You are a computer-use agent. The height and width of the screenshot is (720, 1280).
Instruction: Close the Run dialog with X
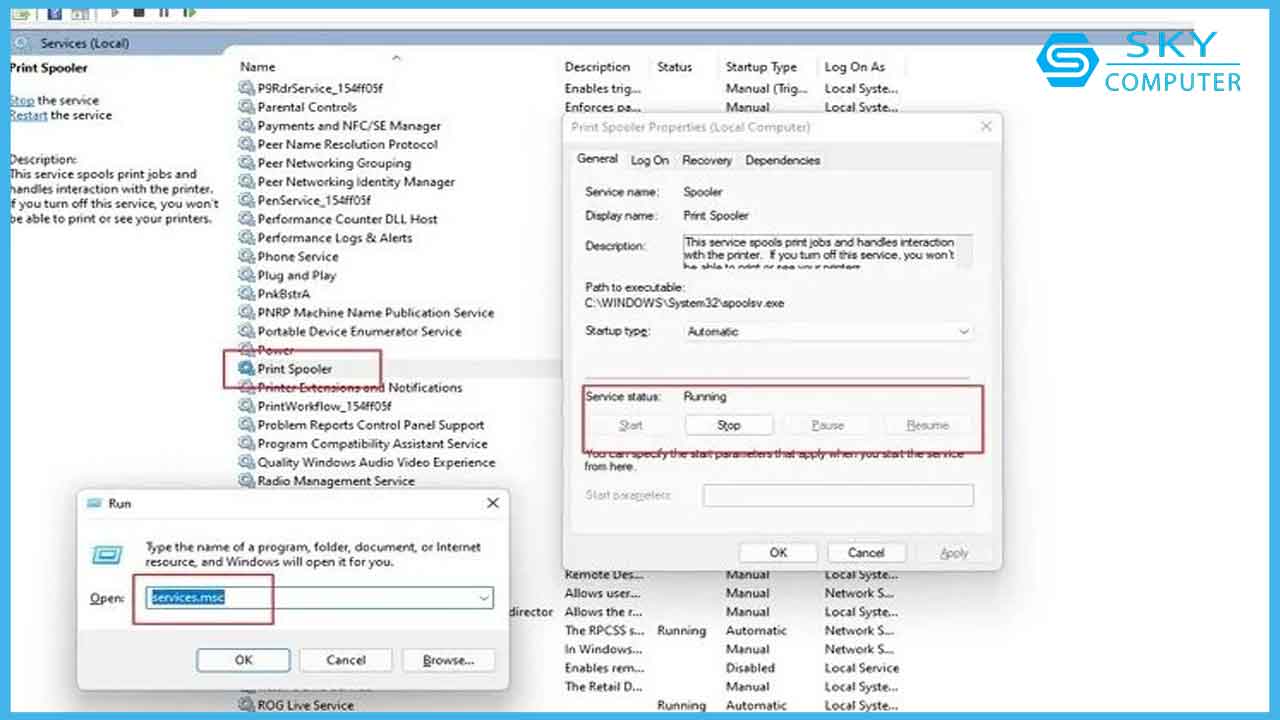[x=492, y=503]
